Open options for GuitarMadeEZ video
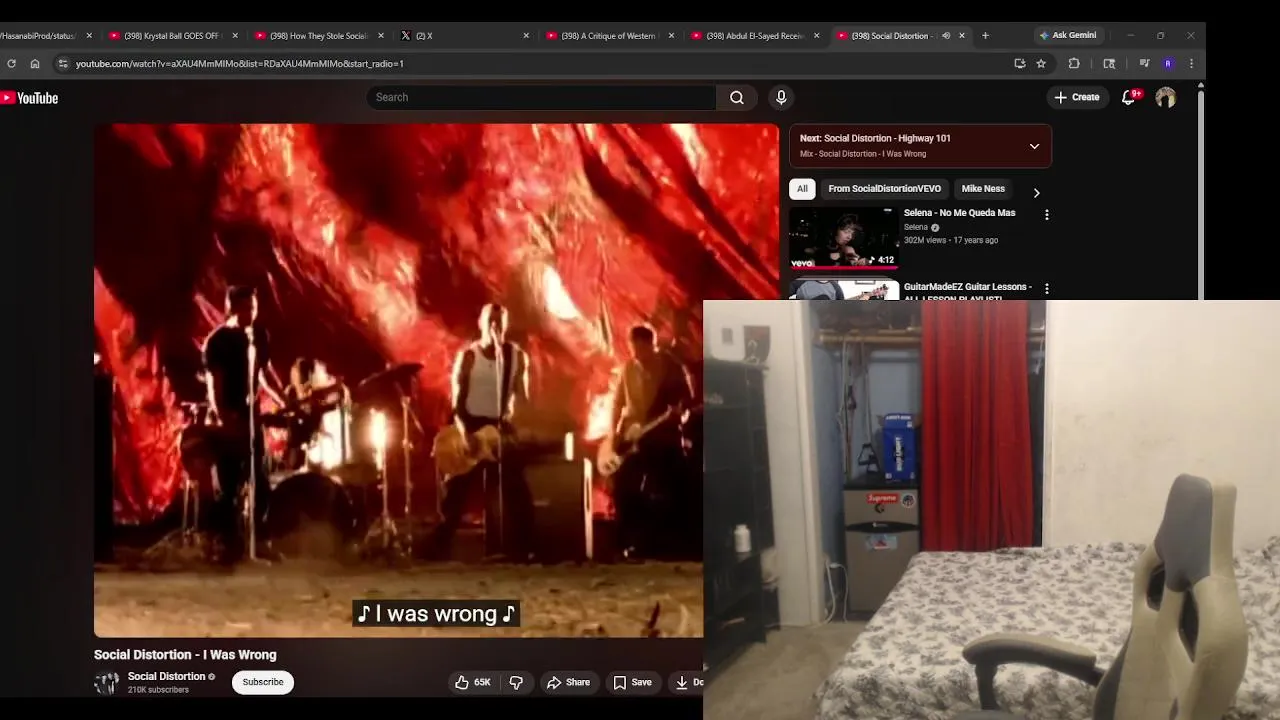 click(1047, 289)
